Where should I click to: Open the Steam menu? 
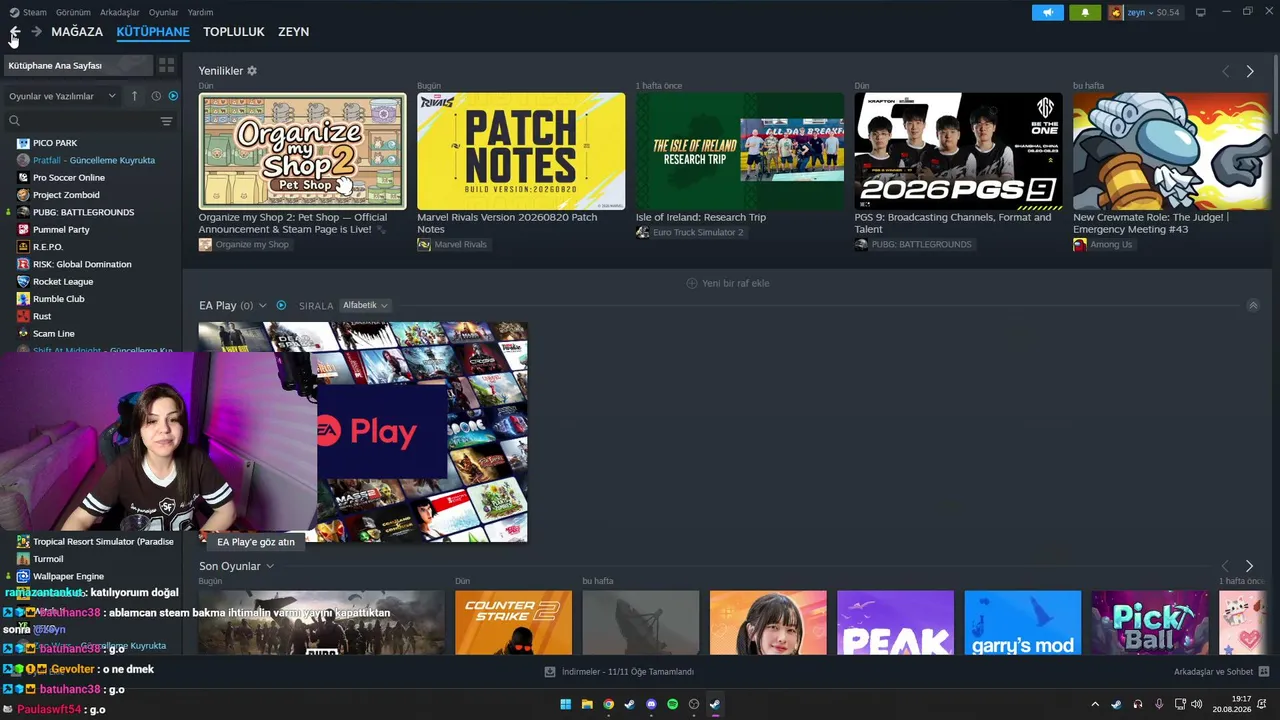click(35, 12)
